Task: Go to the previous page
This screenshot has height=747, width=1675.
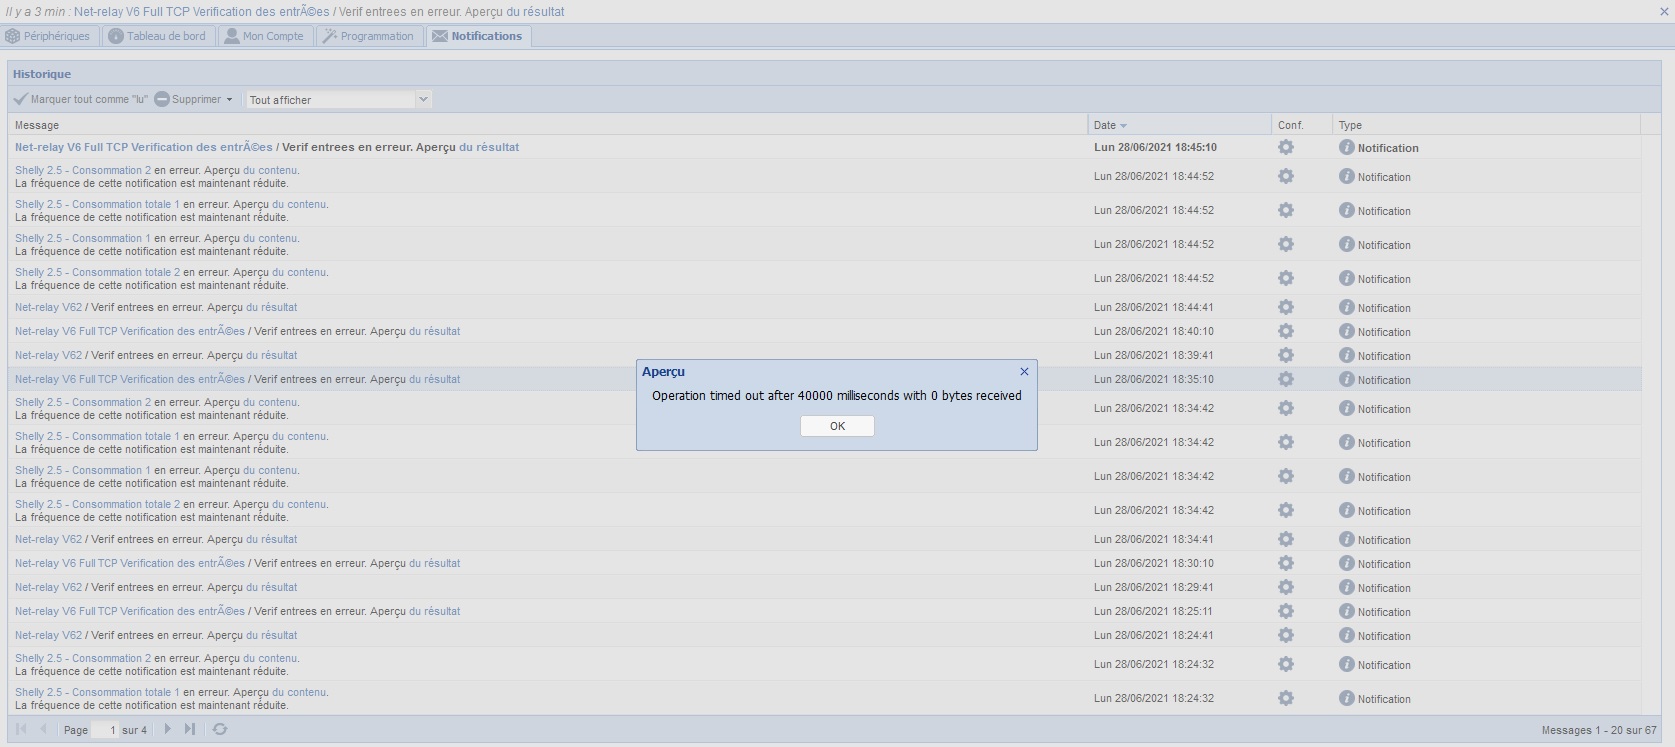Action: 43,729
